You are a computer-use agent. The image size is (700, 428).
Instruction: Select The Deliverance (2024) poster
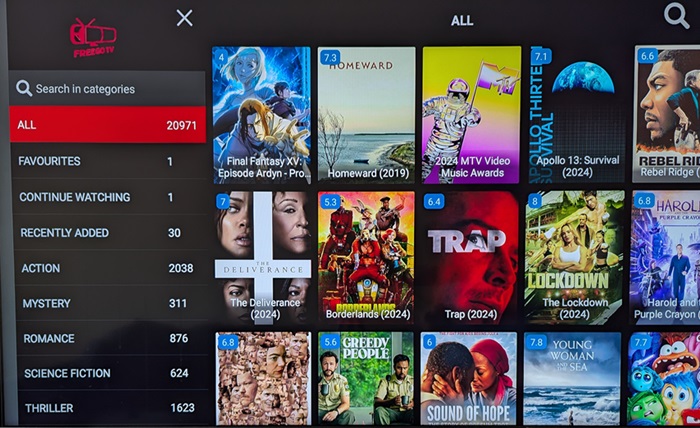tap(263, 258)
